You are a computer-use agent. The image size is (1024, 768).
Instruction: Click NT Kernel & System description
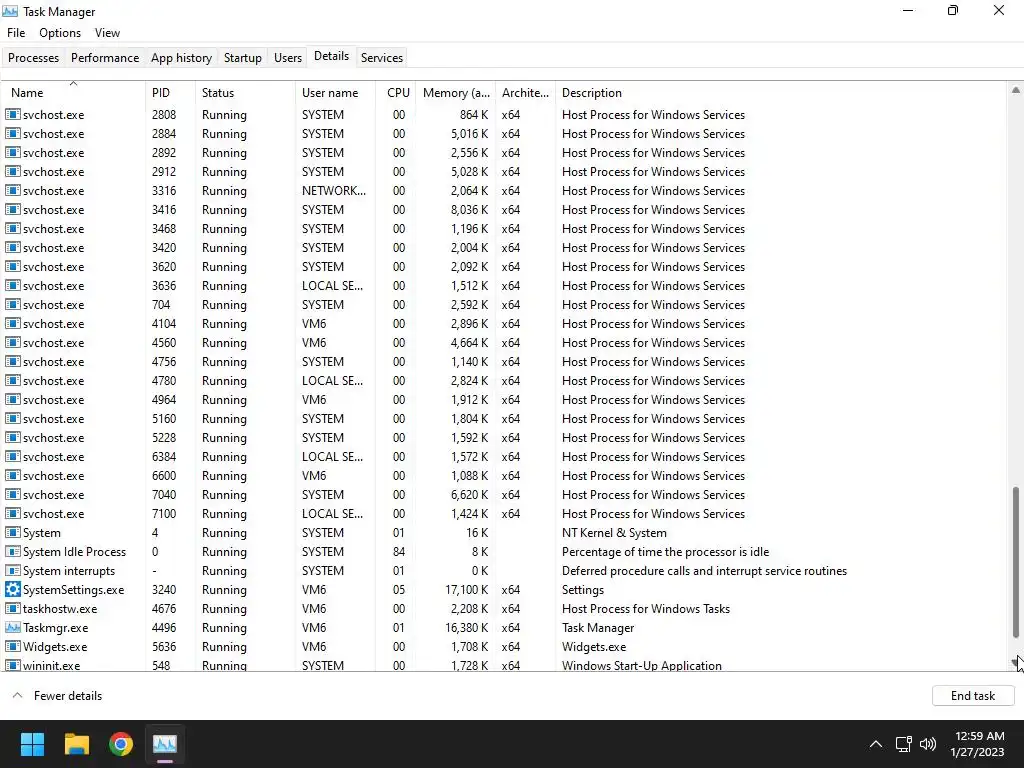point(614,533)
